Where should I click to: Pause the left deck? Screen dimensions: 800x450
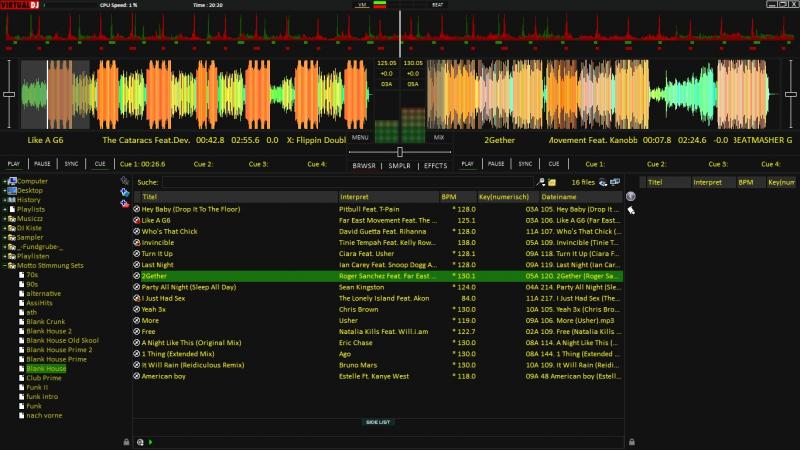point(42,164)
